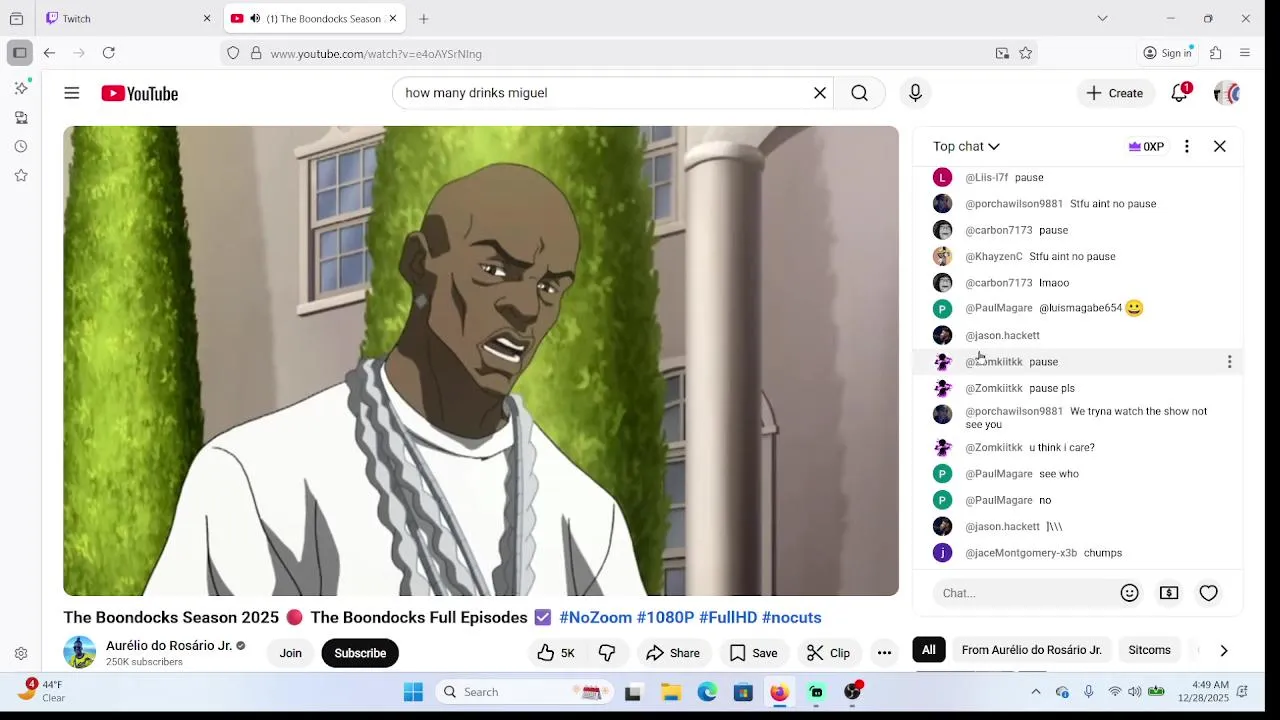Open taskbar volume control
The width and height of the screenshot is (1280, 720).
pos(1135,692)
